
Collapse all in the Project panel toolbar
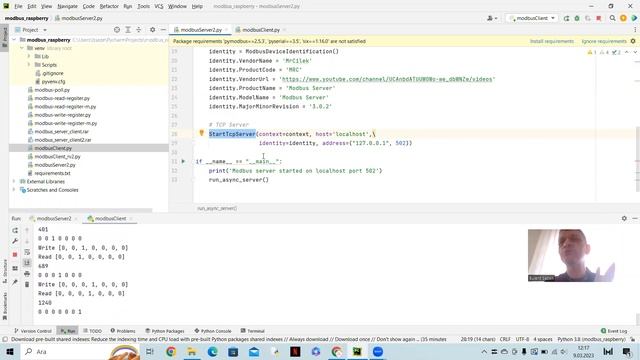[x=139, y=30]
